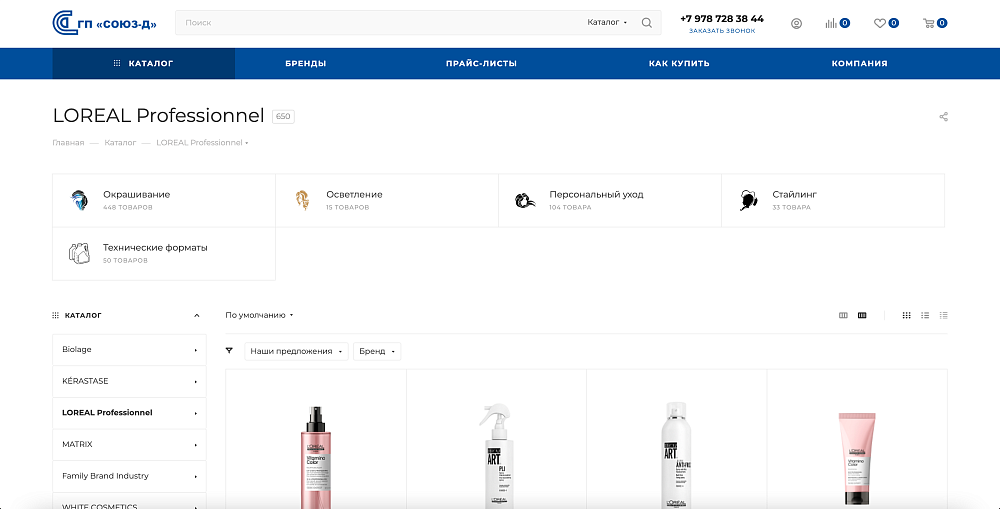The width and height of the screenshot is (1000, 509).
Task: Go to Каталог breadcrumb link
Action: [x=121, y=143]
